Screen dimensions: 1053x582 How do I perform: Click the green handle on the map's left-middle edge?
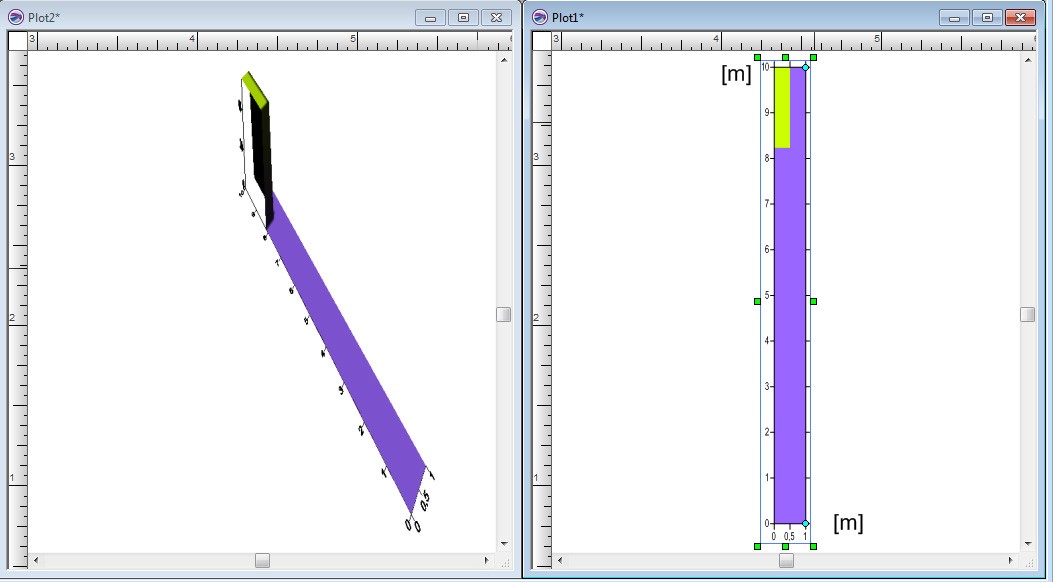pyautogui.click(x=757, y=301)
